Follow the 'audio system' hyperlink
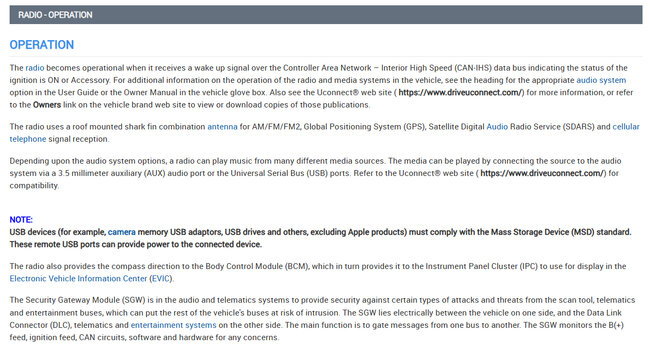650x361 pixels. [x=601, y=80]
